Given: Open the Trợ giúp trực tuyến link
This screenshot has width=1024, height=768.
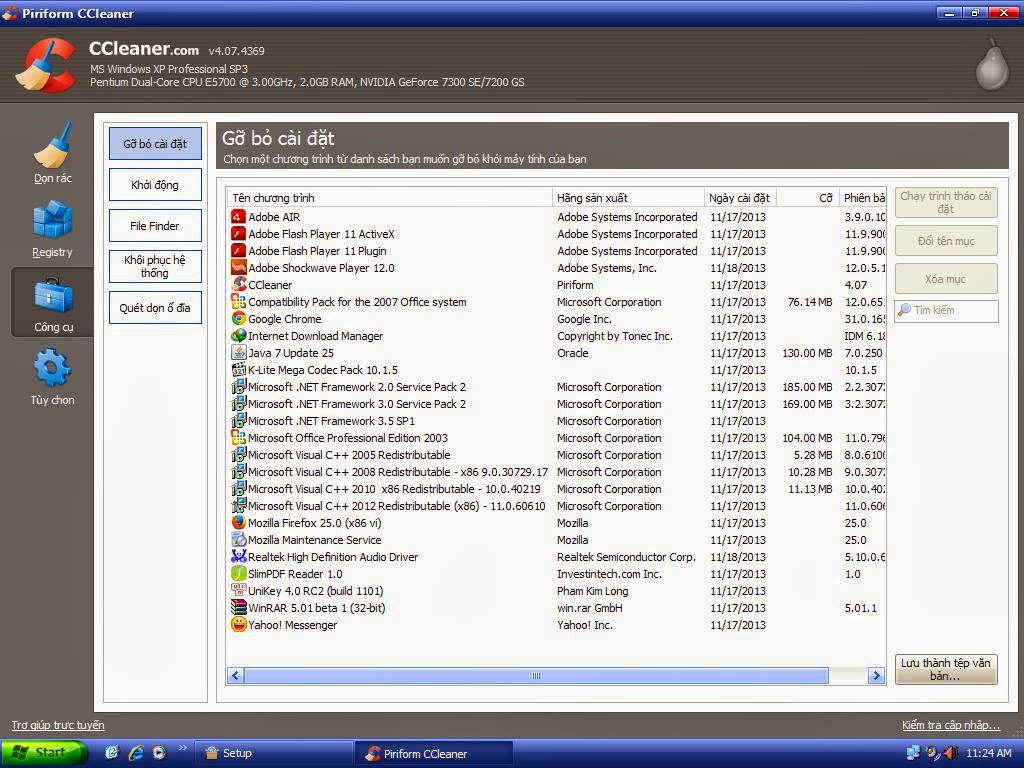Looking at the screenshot, I should coord(58,725).
